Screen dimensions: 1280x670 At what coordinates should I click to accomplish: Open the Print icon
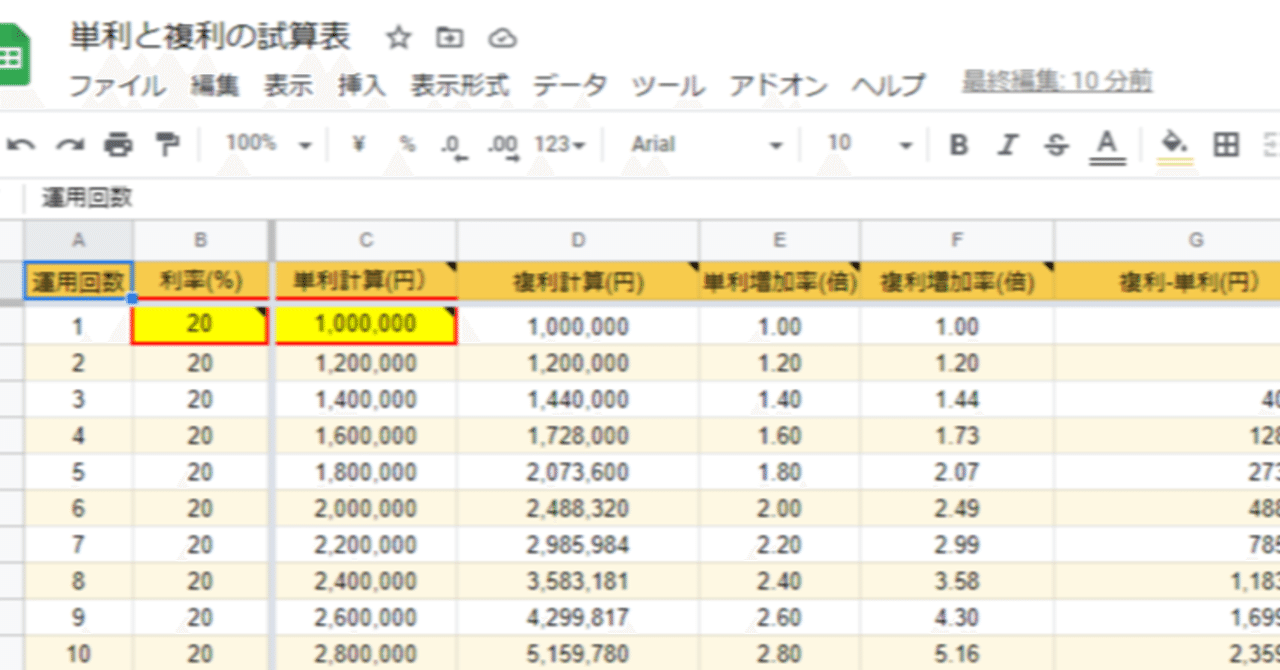tap(119, 144)
